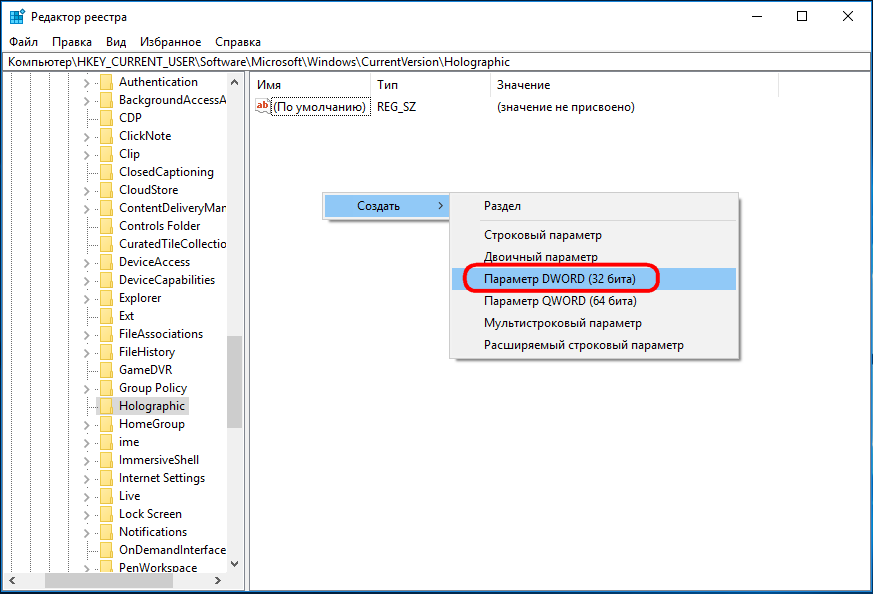Click the ClickNote folder icon
The height and width of the screenshot is (594, 873).
pyautogui.click(x=106, y=136)
